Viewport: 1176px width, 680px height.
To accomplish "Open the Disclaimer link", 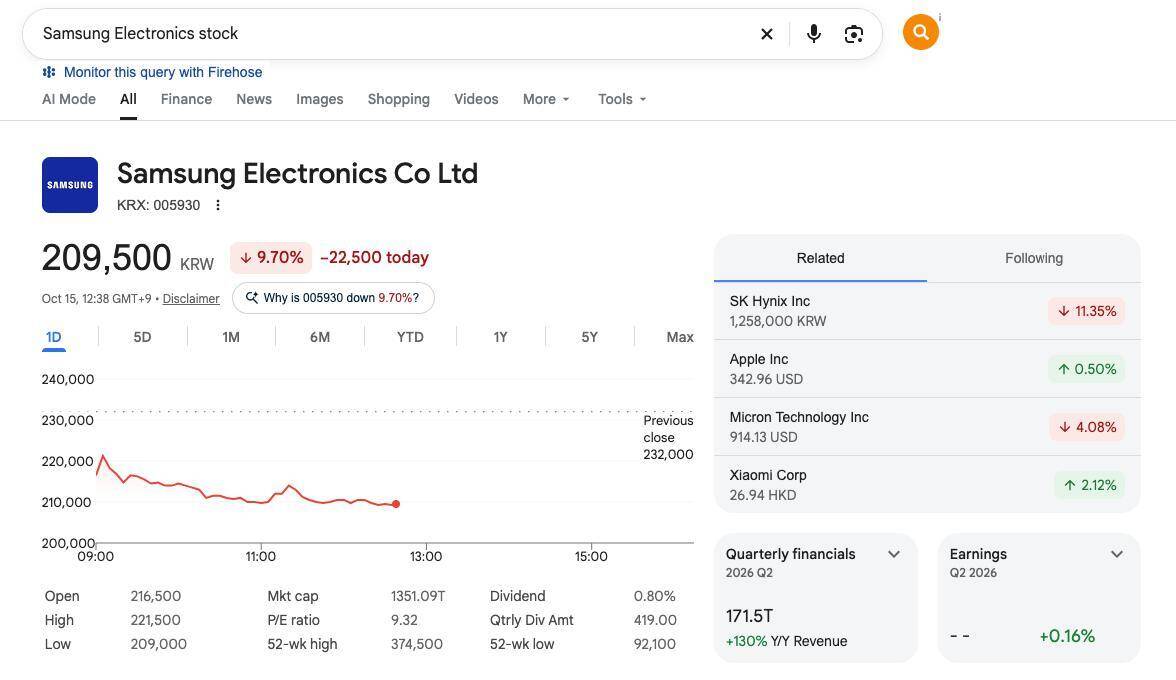I will pyautogui.click(x=191, y=298).
